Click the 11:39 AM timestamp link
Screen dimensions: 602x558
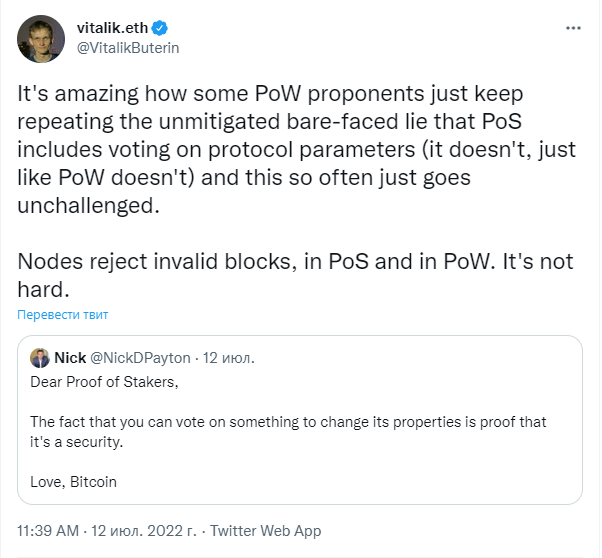[x=48, y=531]
